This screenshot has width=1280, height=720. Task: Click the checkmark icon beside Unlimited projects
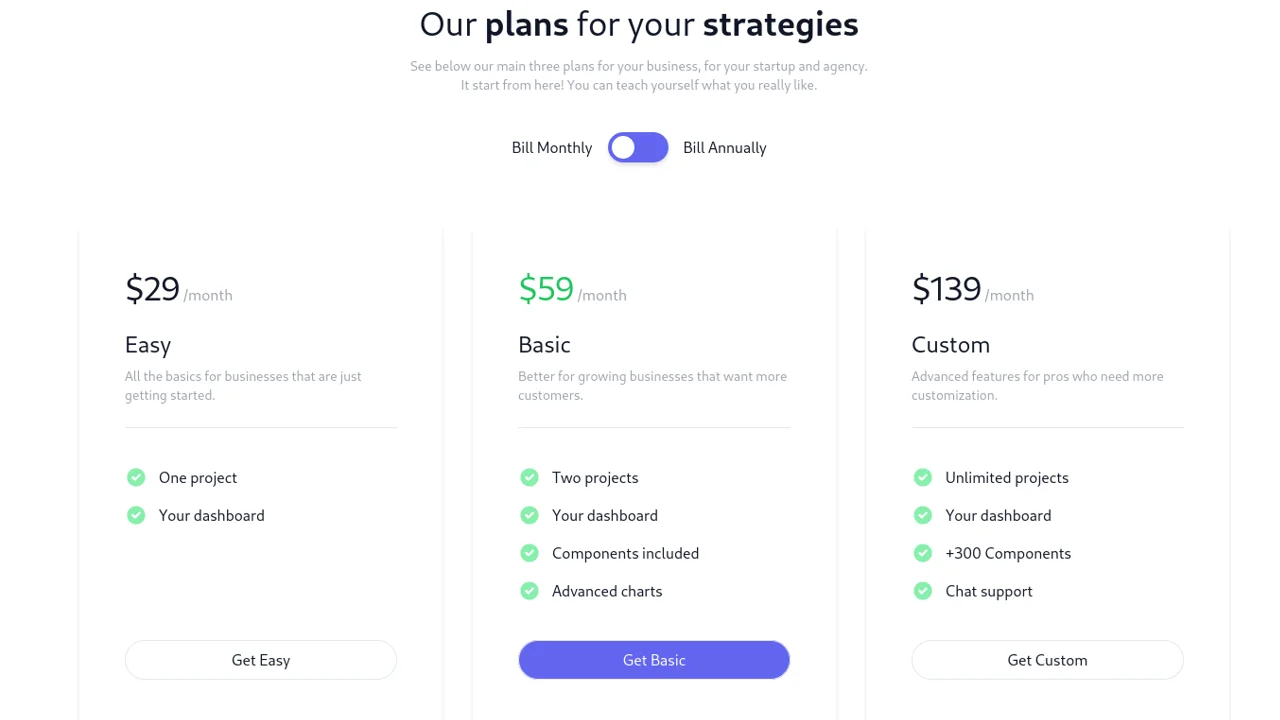922,477
